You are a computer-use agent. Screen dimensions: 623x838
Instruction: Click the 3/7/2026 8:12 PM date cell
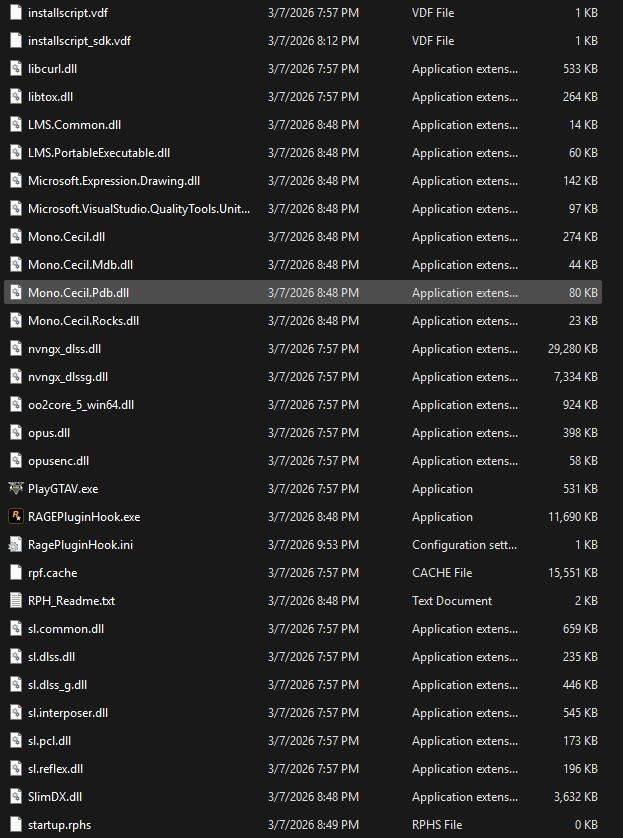pyautogui.click(x=313, y=41)
